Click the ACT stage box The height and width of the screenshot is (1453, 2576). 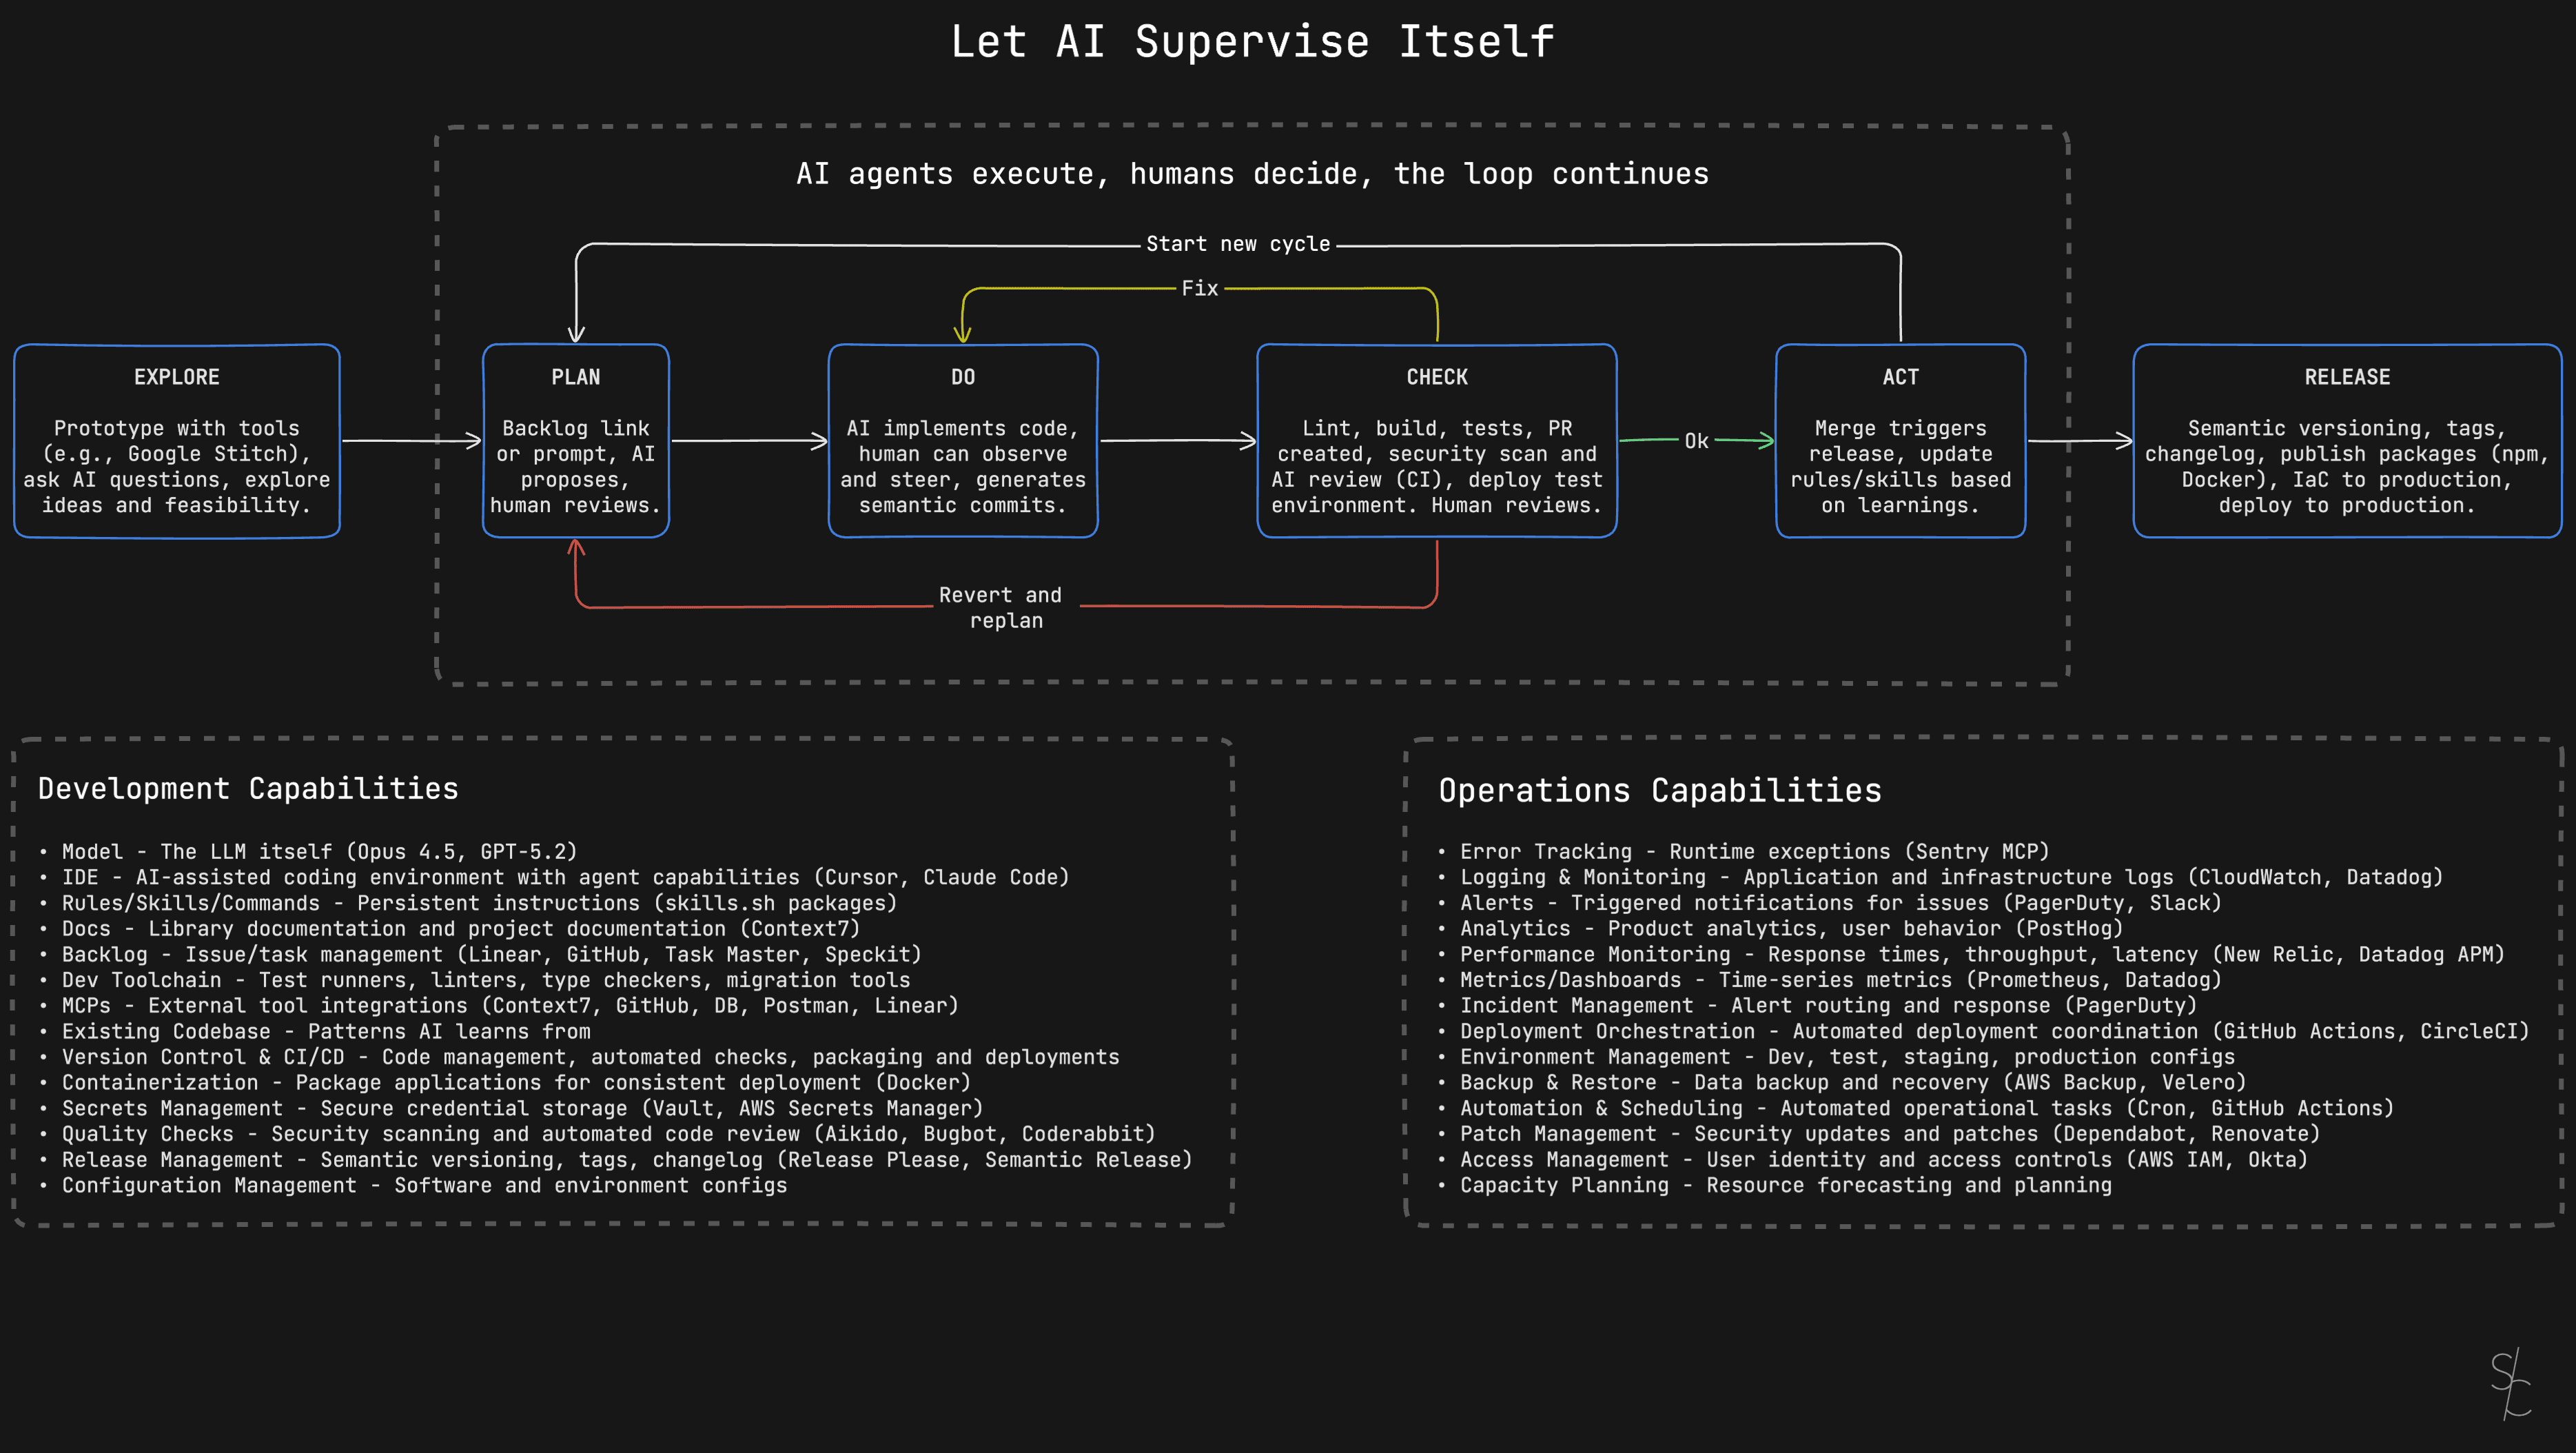click(1899, 441)
